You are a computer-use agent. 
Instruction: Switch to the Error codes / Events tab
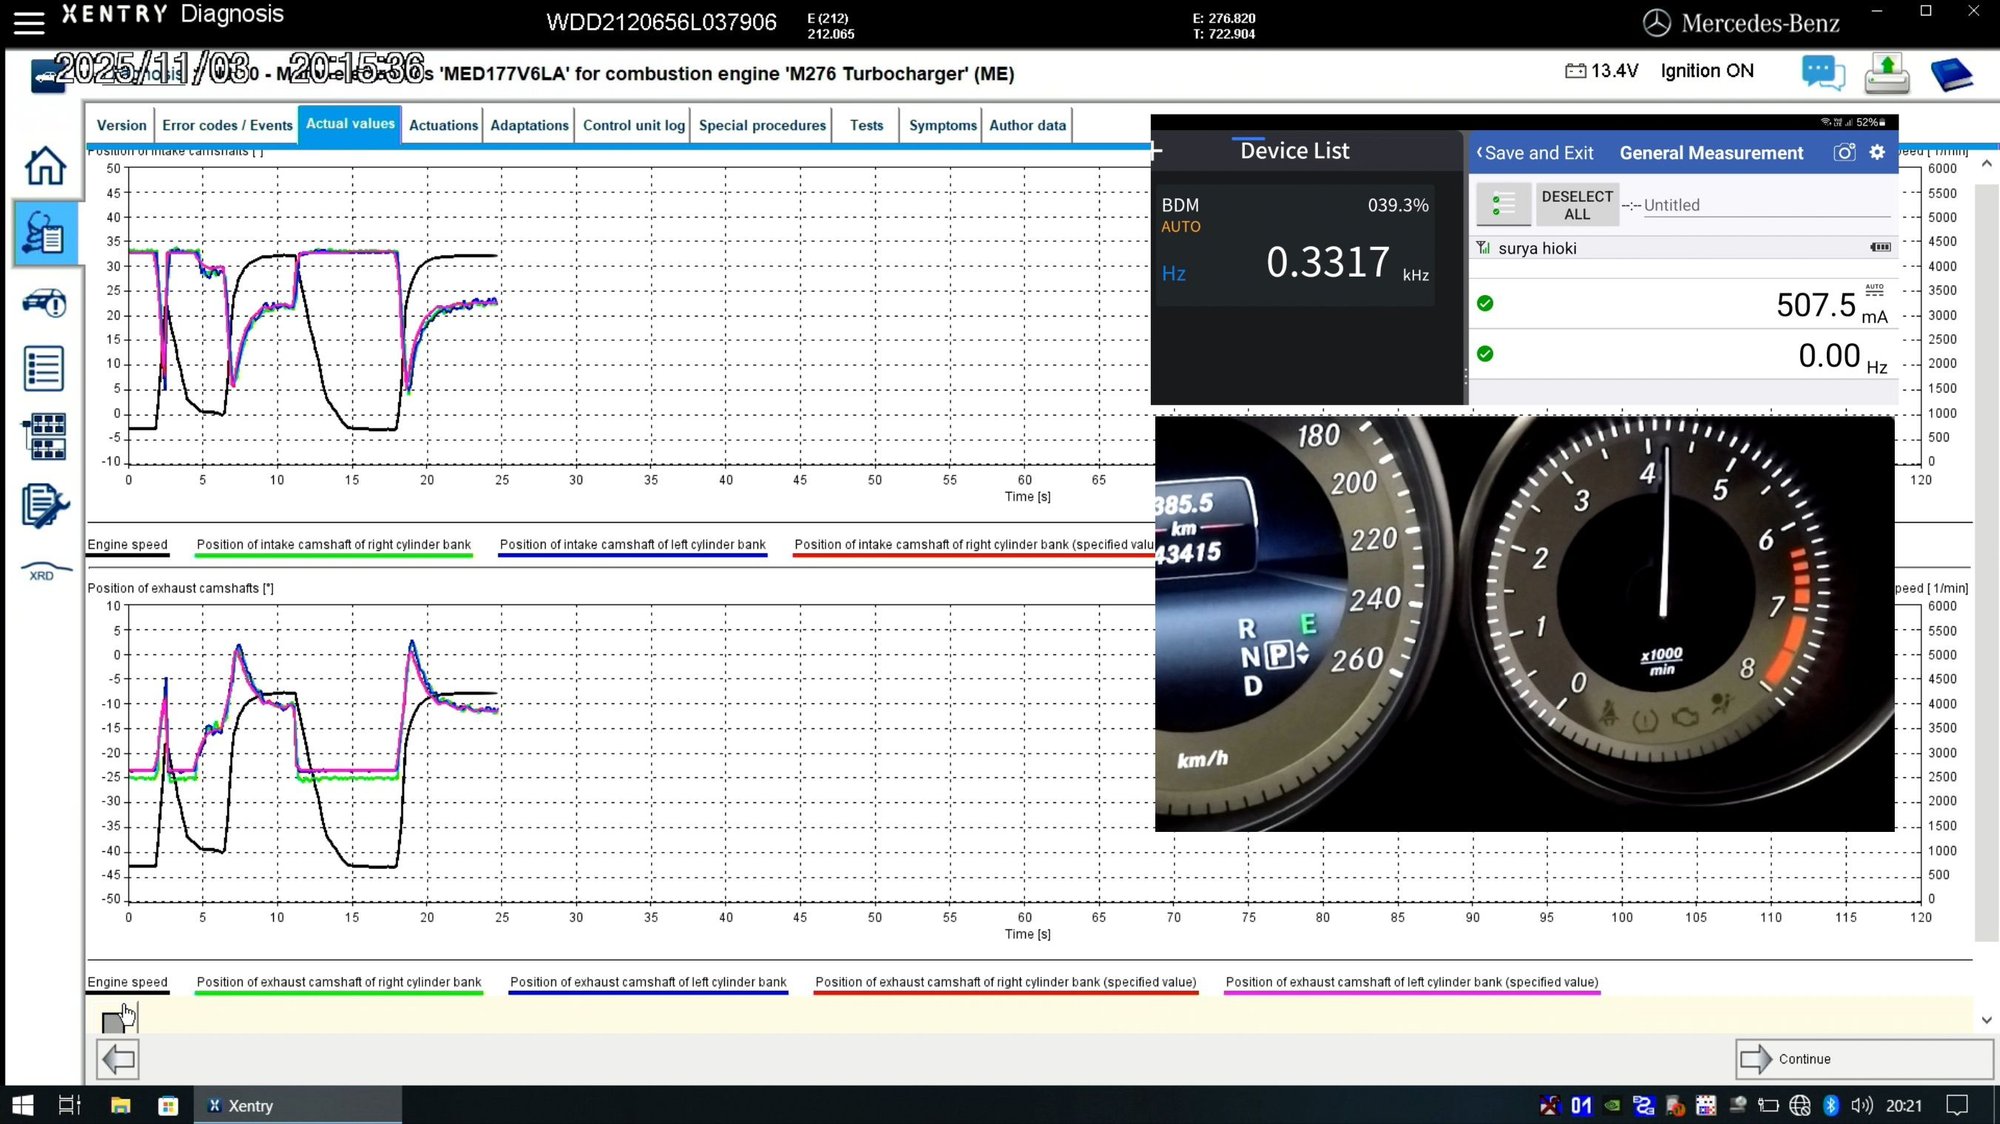[x=227, y=125]
